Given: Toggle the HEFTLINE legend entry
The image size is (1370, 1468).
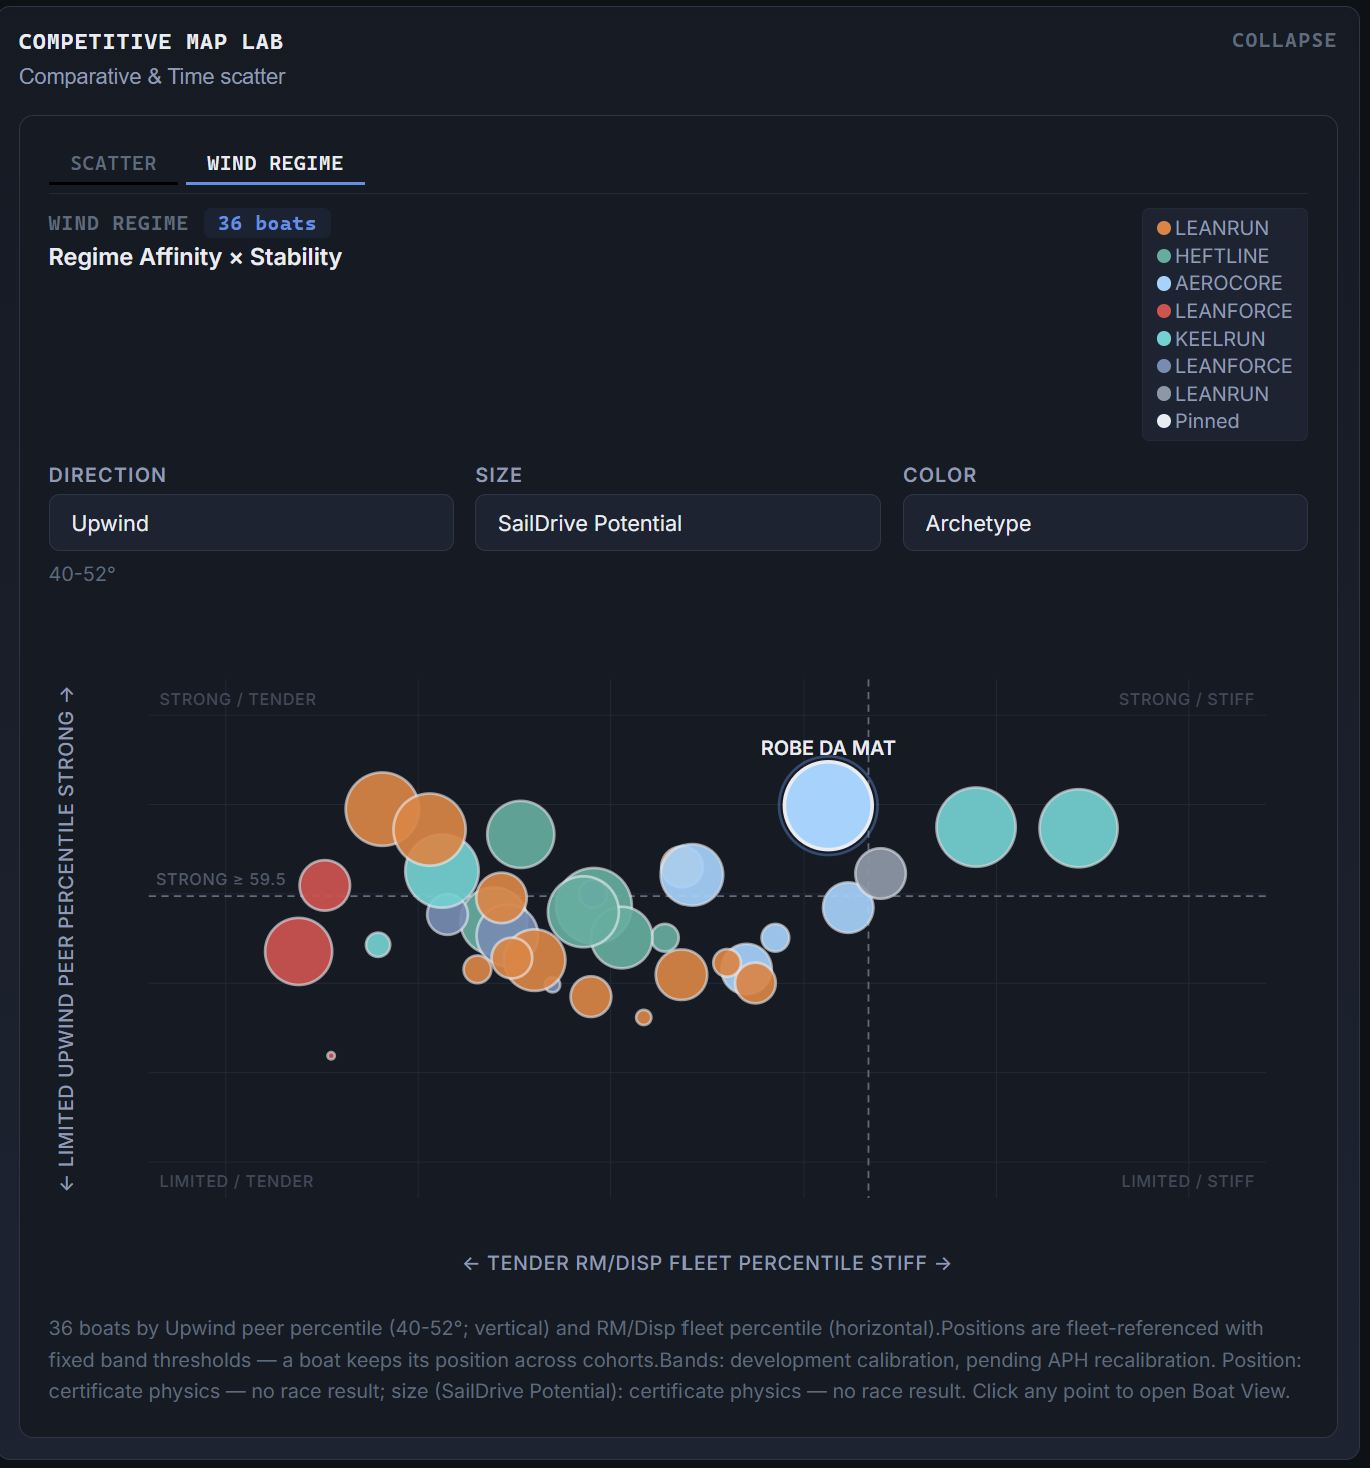Looking at the screenshot, I should tap(1212, 256).
